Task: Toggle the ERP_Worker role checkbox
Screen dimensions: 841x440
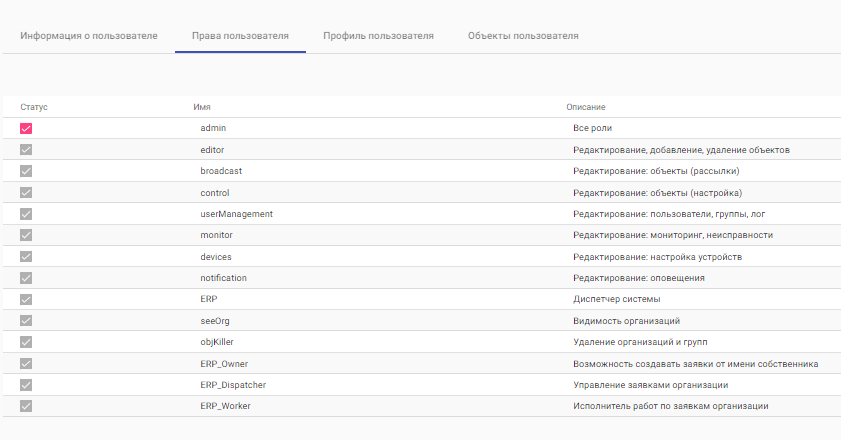Action: 26,406
